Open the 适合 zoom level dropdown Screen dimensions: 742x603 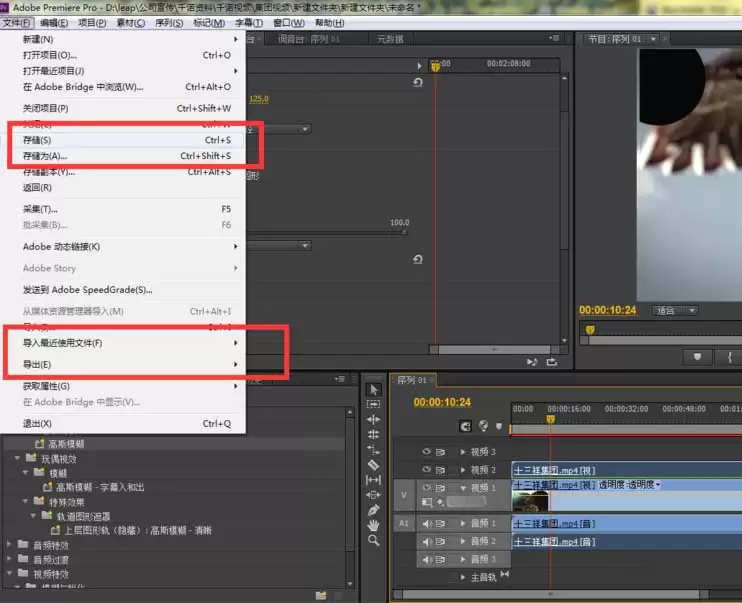676,310
